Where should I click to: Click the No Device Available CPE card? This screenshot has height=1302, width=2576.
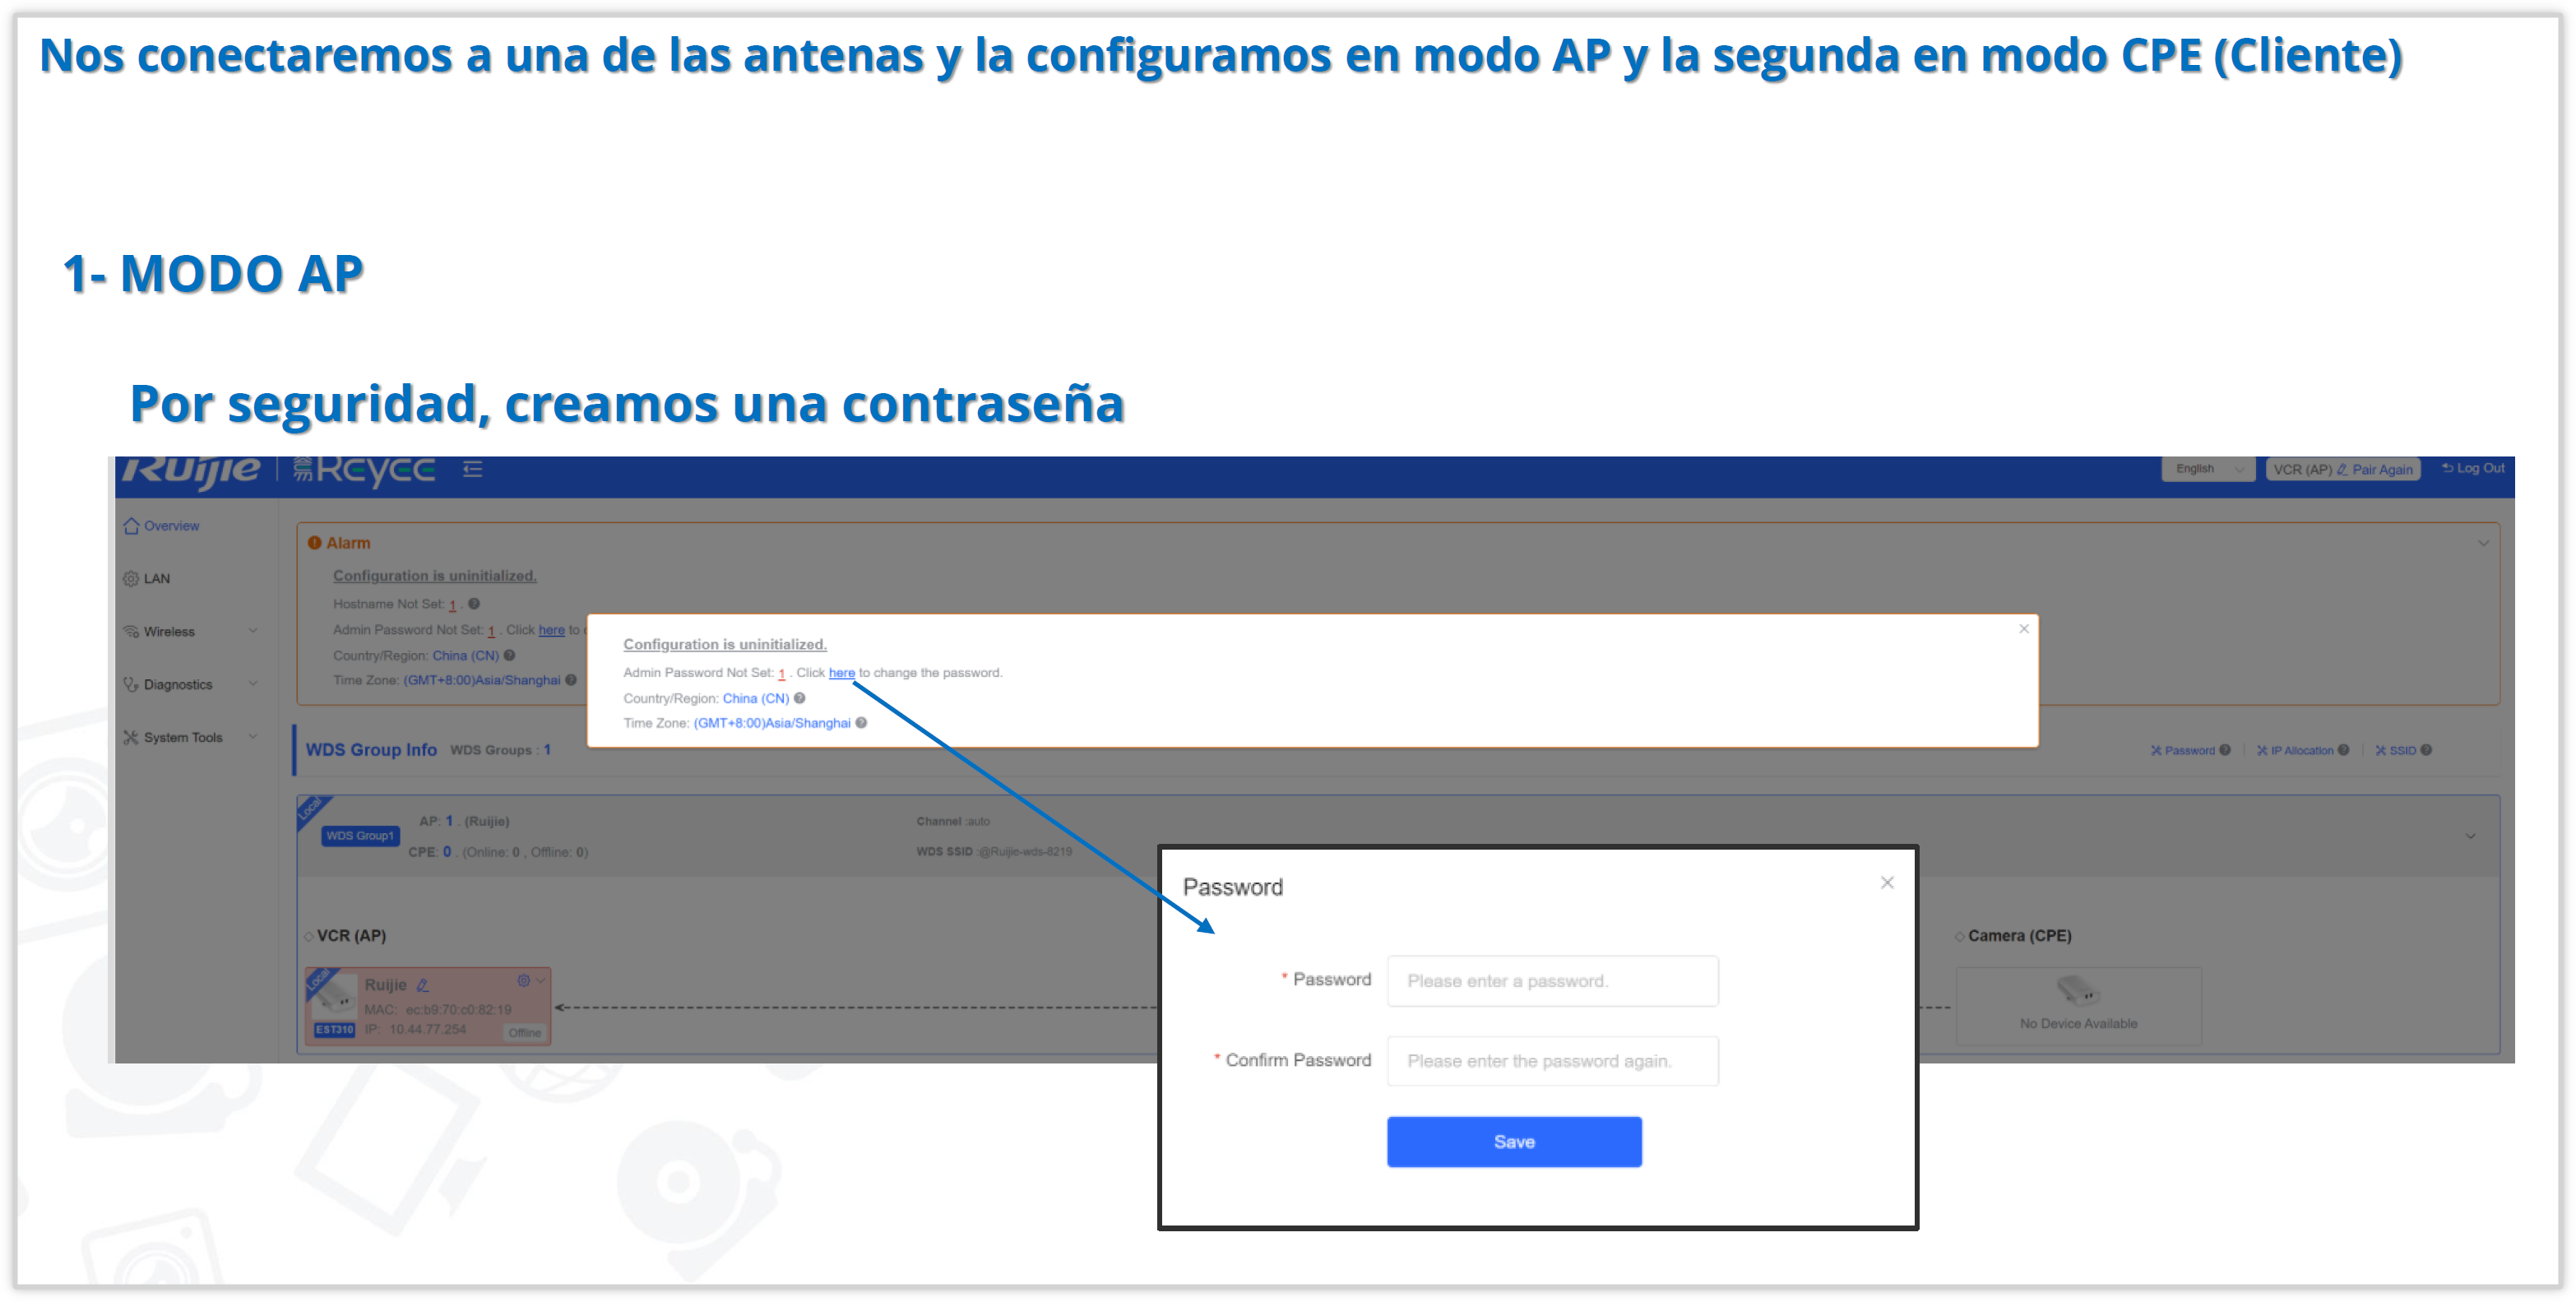tap(2078, 1005)
